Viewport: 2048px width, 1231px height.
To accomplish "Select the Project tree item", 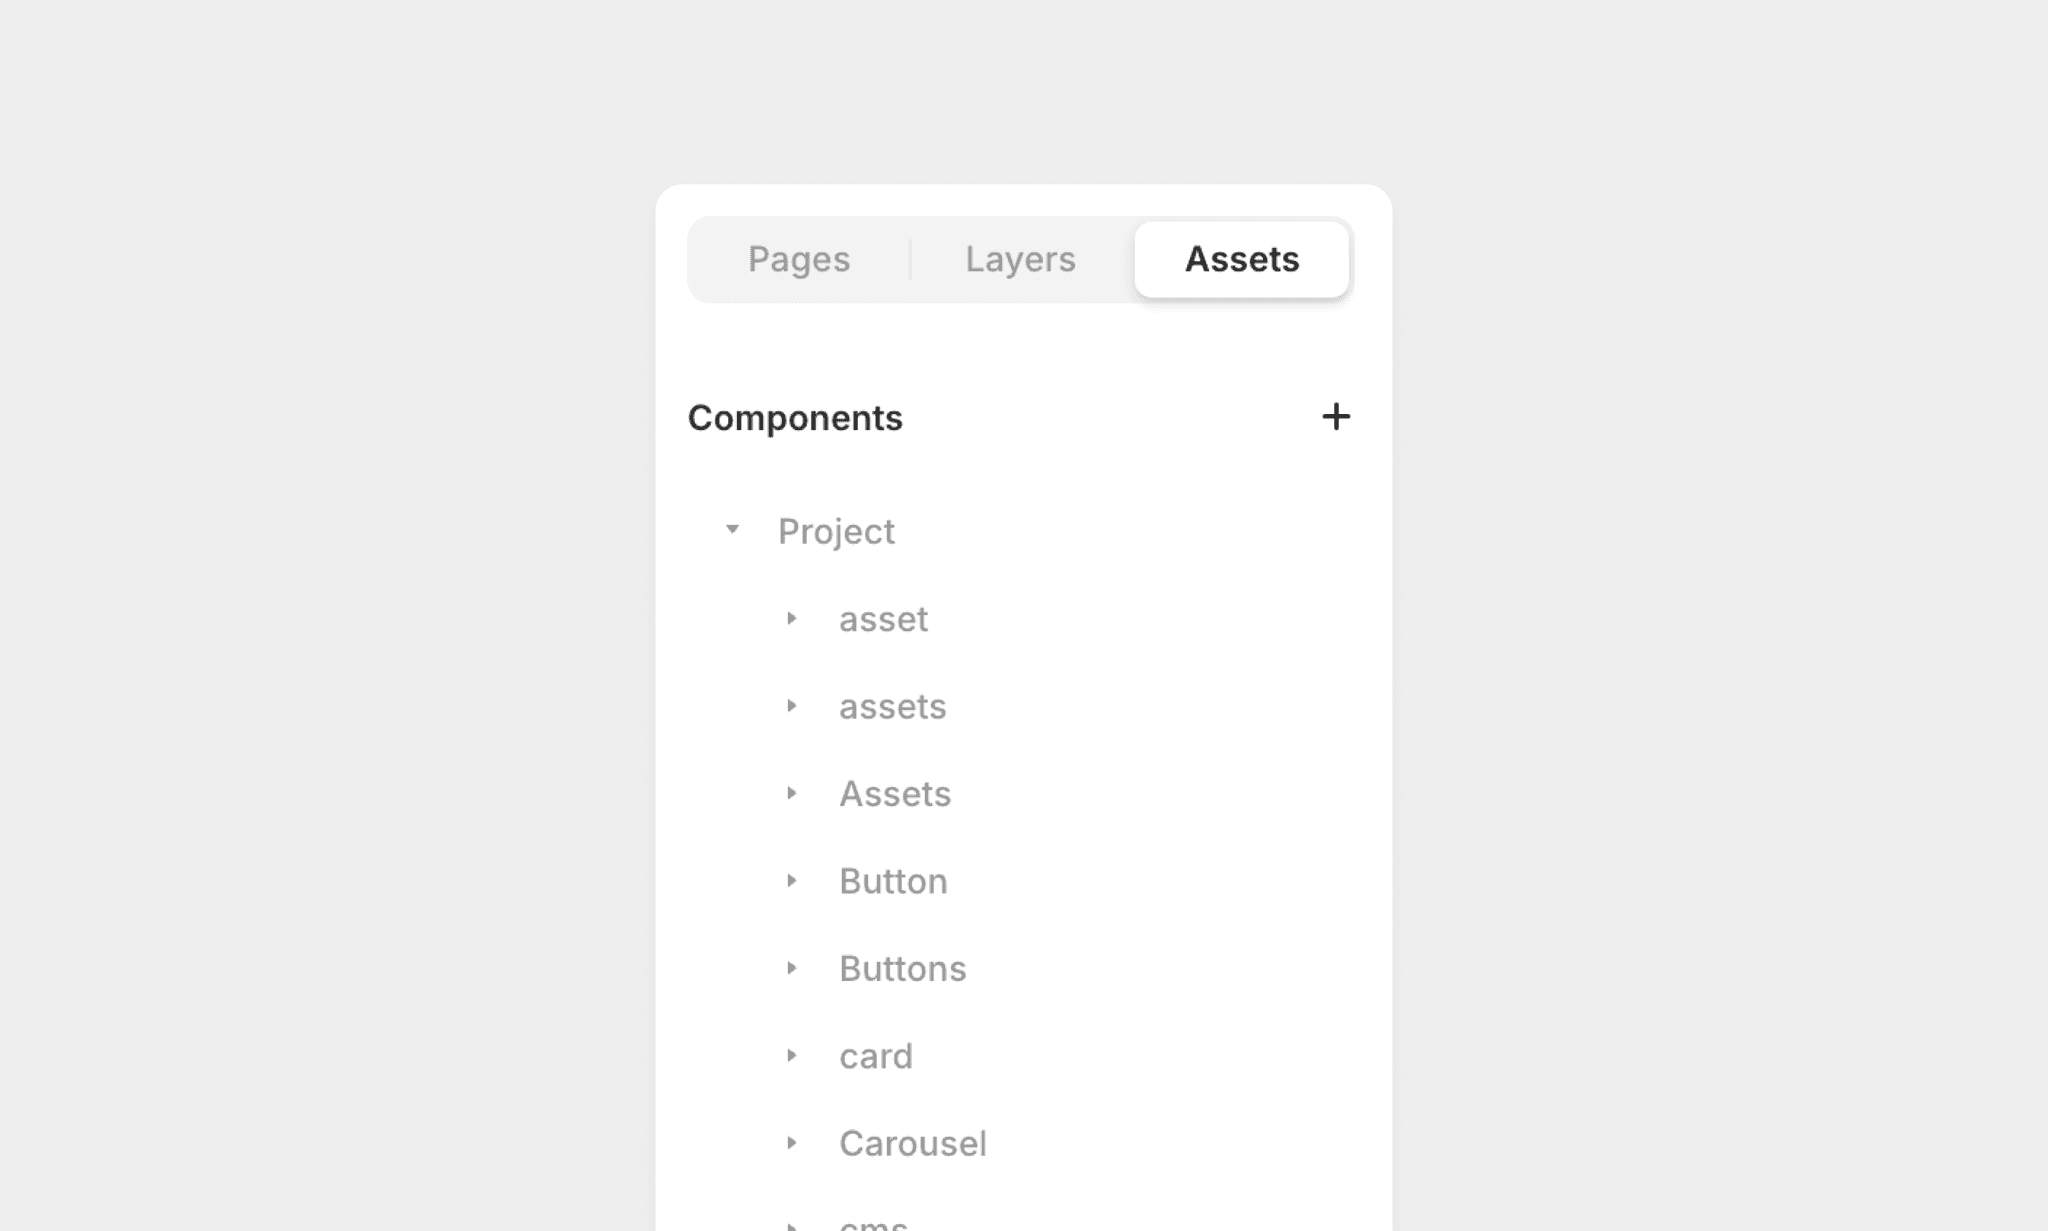I will coord(836,530).
